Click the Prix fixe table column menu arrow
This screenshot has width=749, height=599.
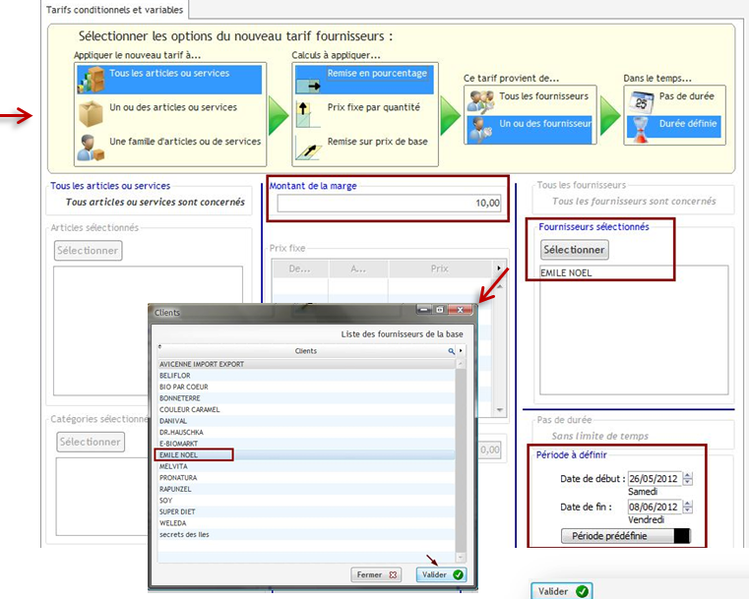(x=499, y=268)
